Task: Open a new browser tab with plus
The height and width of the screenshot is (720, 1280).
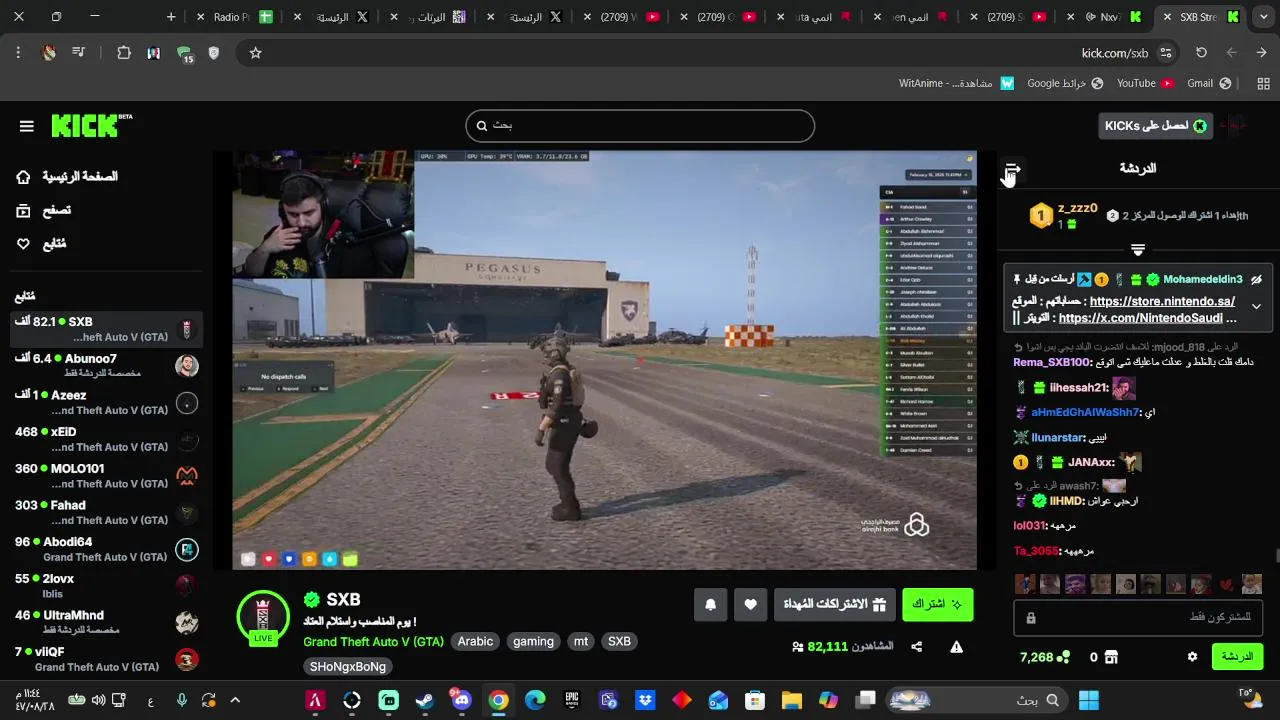Action: 171,17
